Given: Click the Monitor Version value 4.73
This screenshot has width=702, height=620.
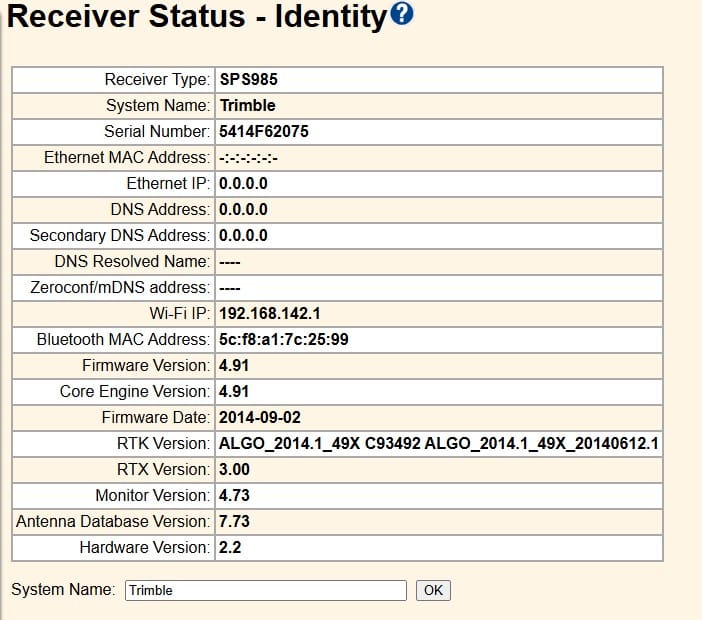Looking at the screenshot, I should point(234,495).
